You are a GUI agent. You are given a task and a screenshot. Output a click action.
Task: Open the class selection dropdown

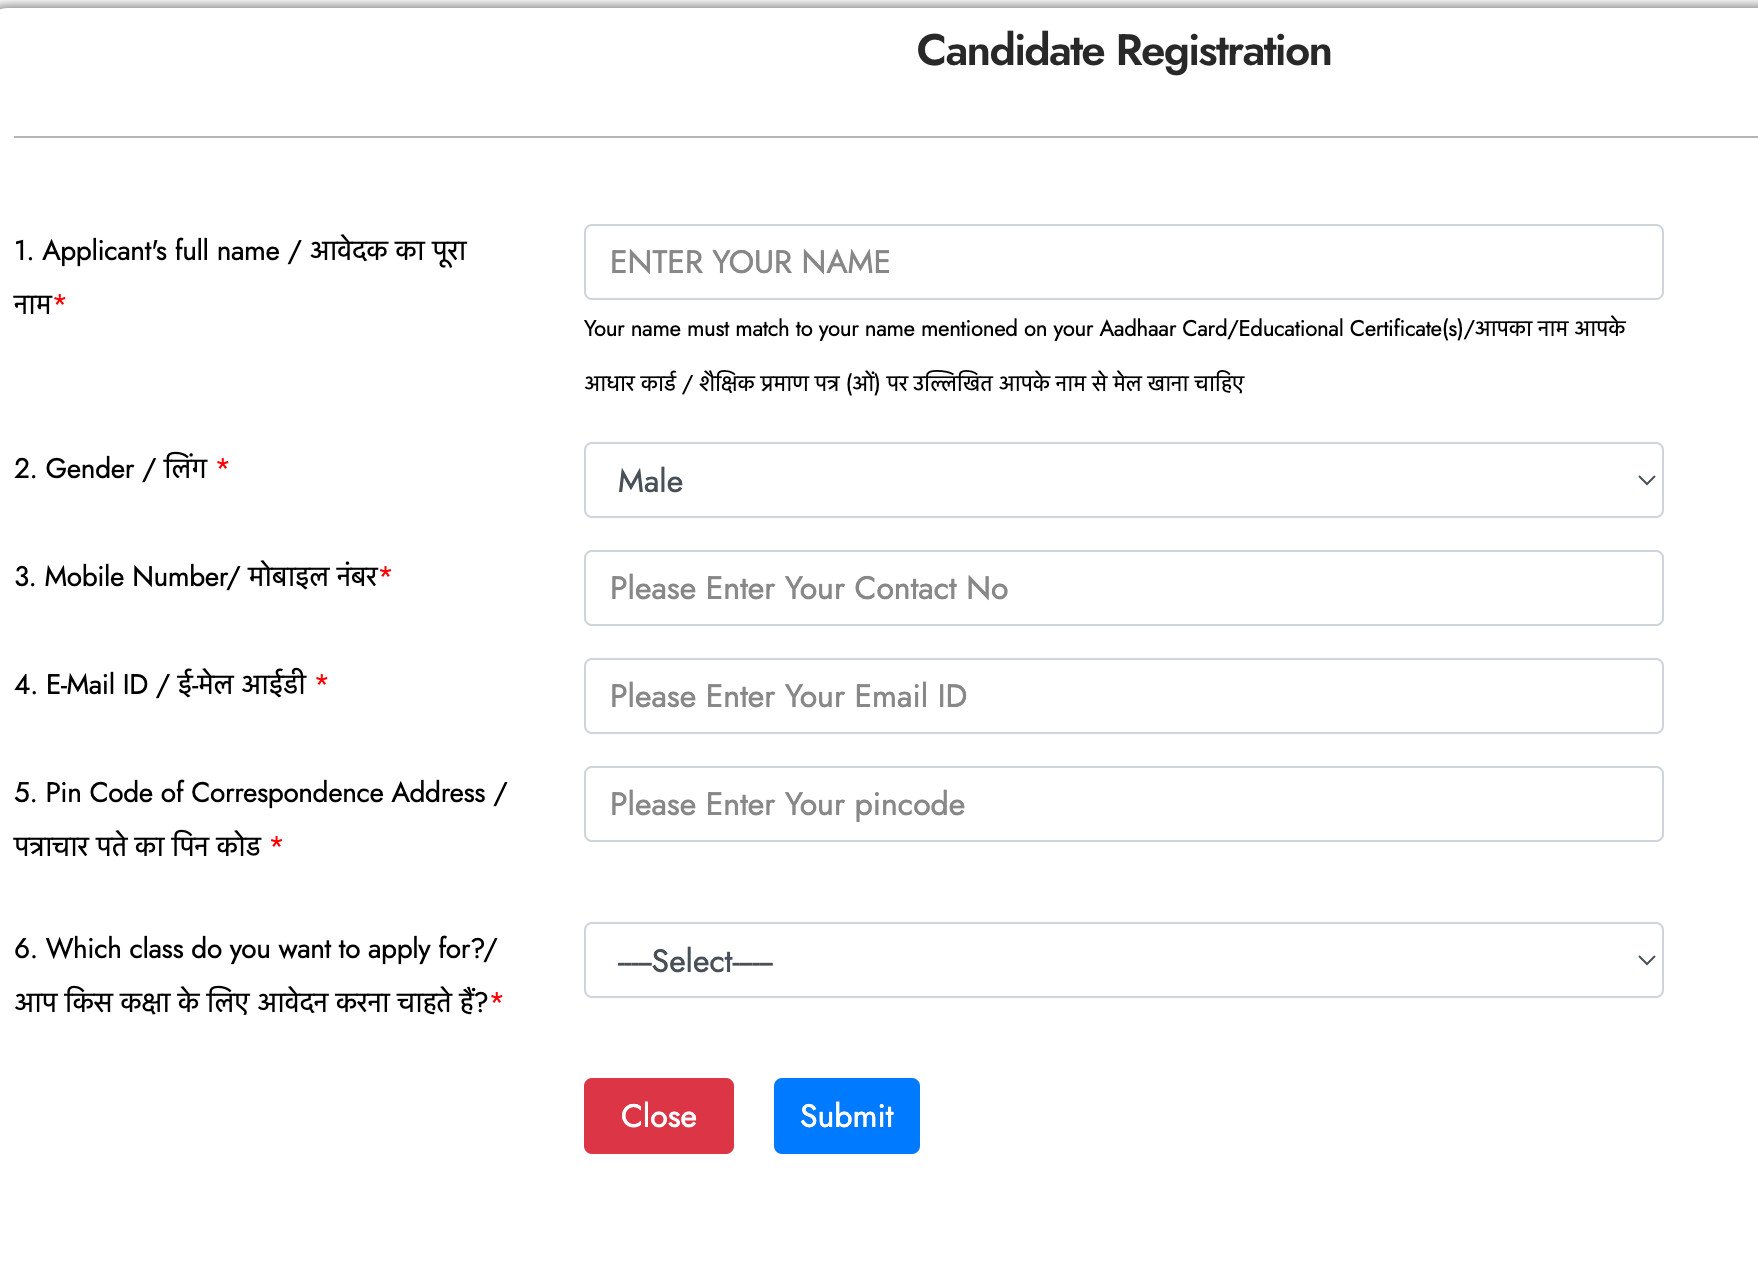(x=1122, y=960)
